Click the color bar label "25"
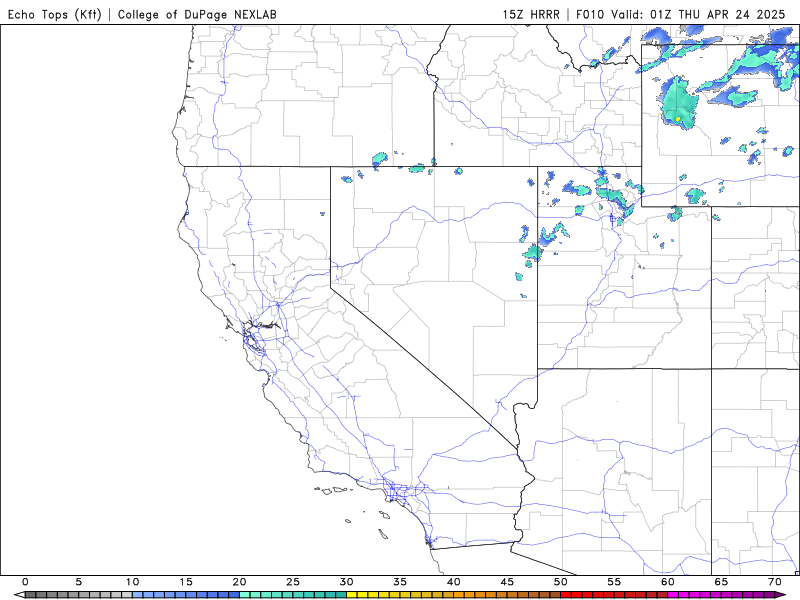The image size is (800, 600). coord(293,582)
